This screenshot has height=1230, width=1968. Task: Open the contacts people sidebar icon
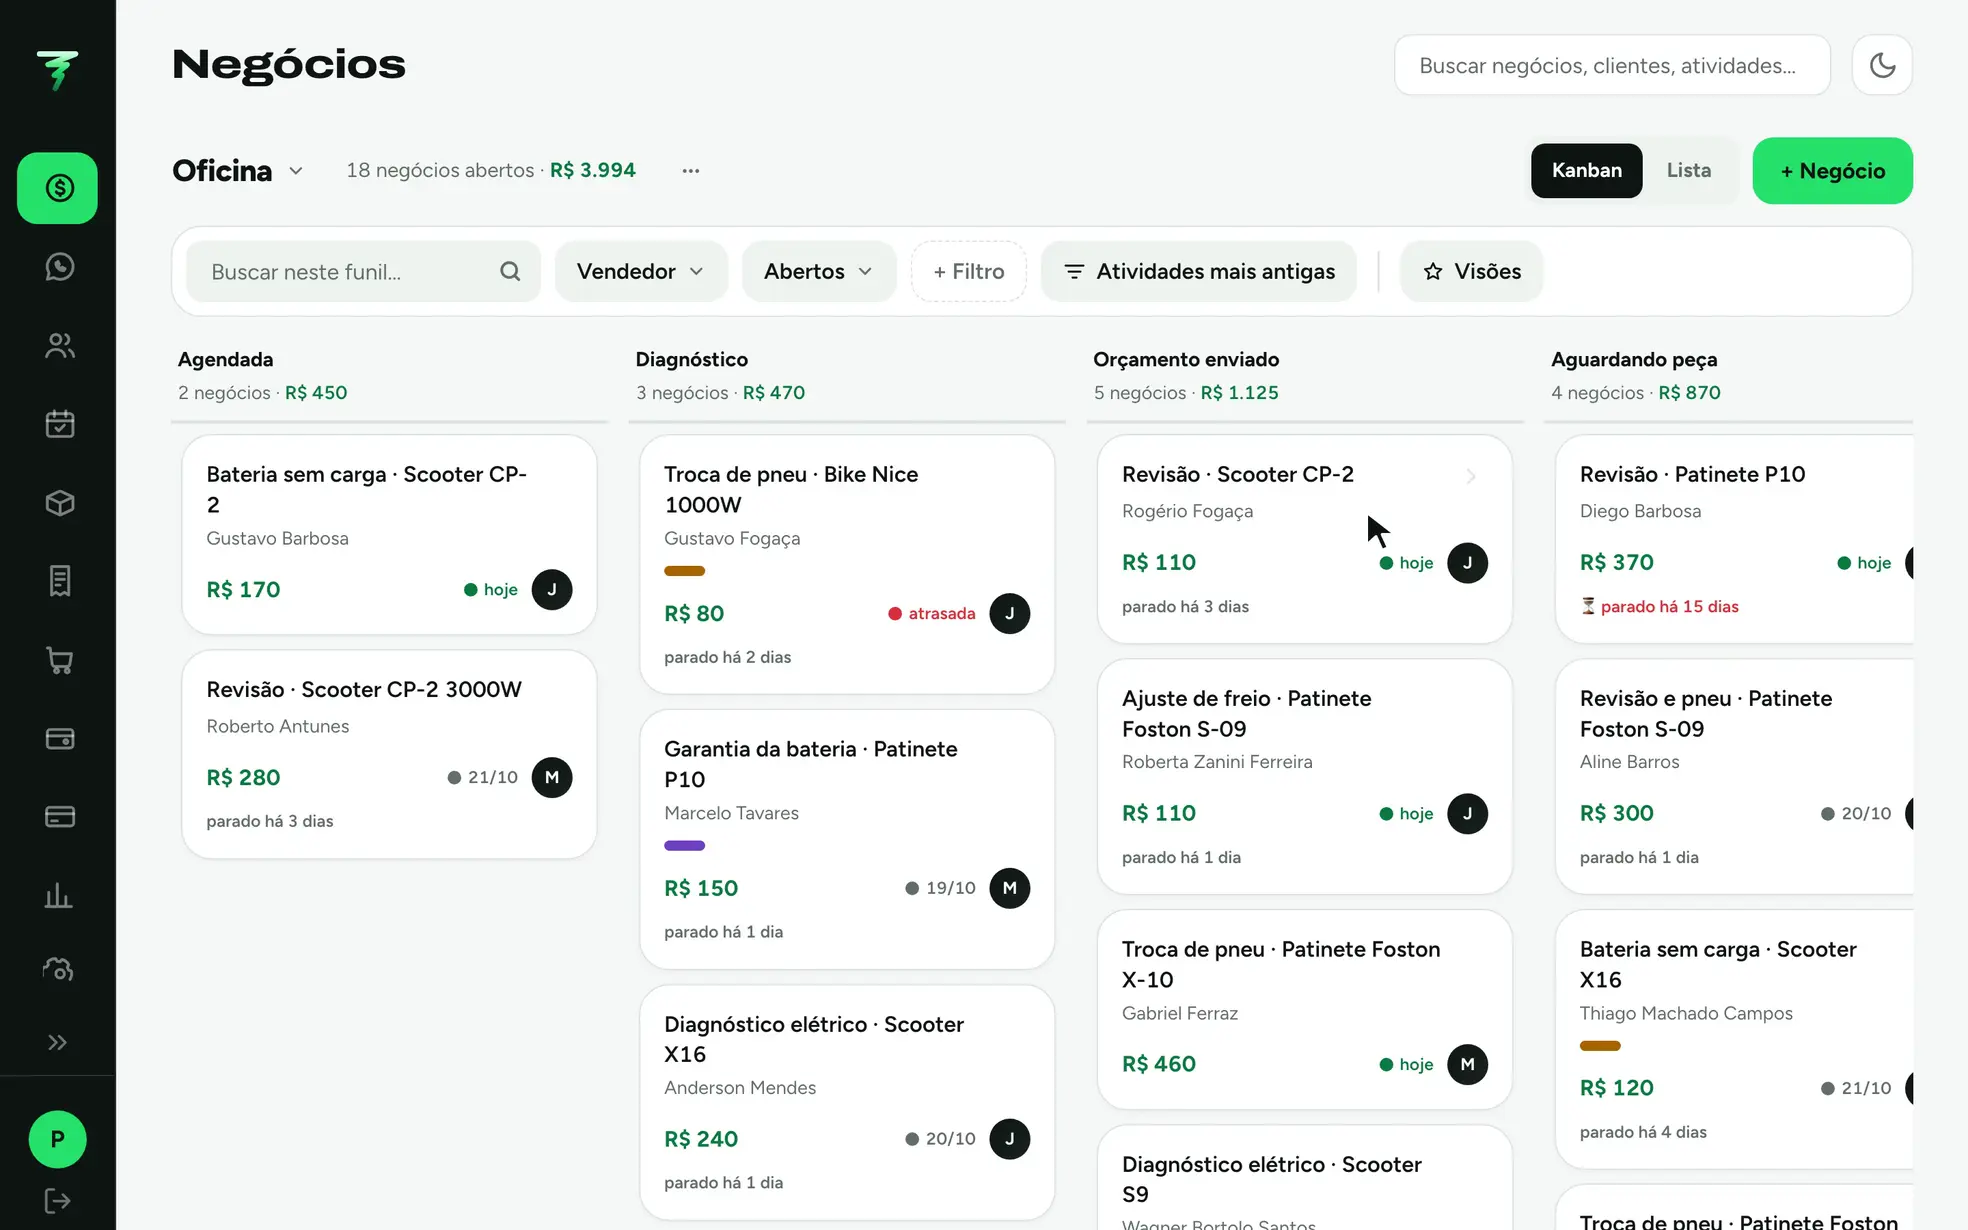pos(59,346)
